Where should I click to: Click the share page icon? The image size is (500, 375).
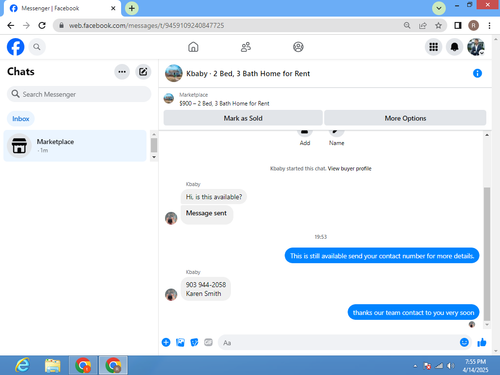[423, 25]
